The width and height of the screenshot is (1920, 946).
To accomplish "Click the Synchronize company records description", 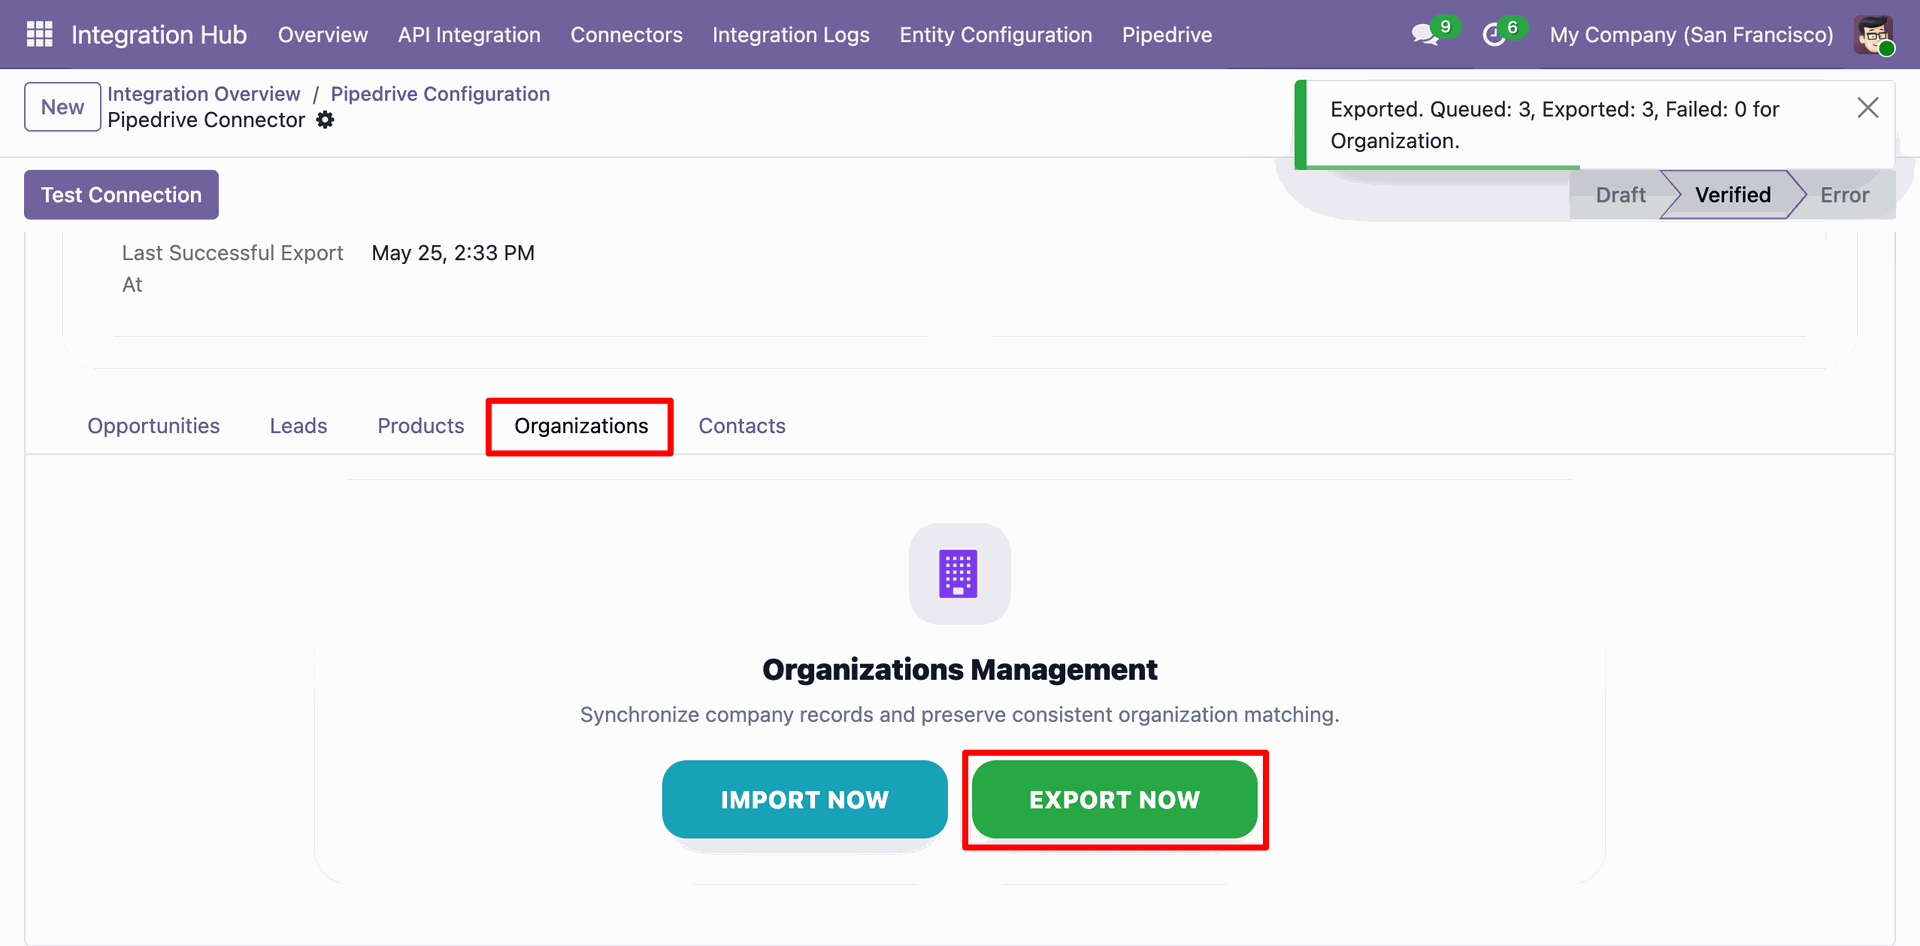I will click(x=959, y=715).
